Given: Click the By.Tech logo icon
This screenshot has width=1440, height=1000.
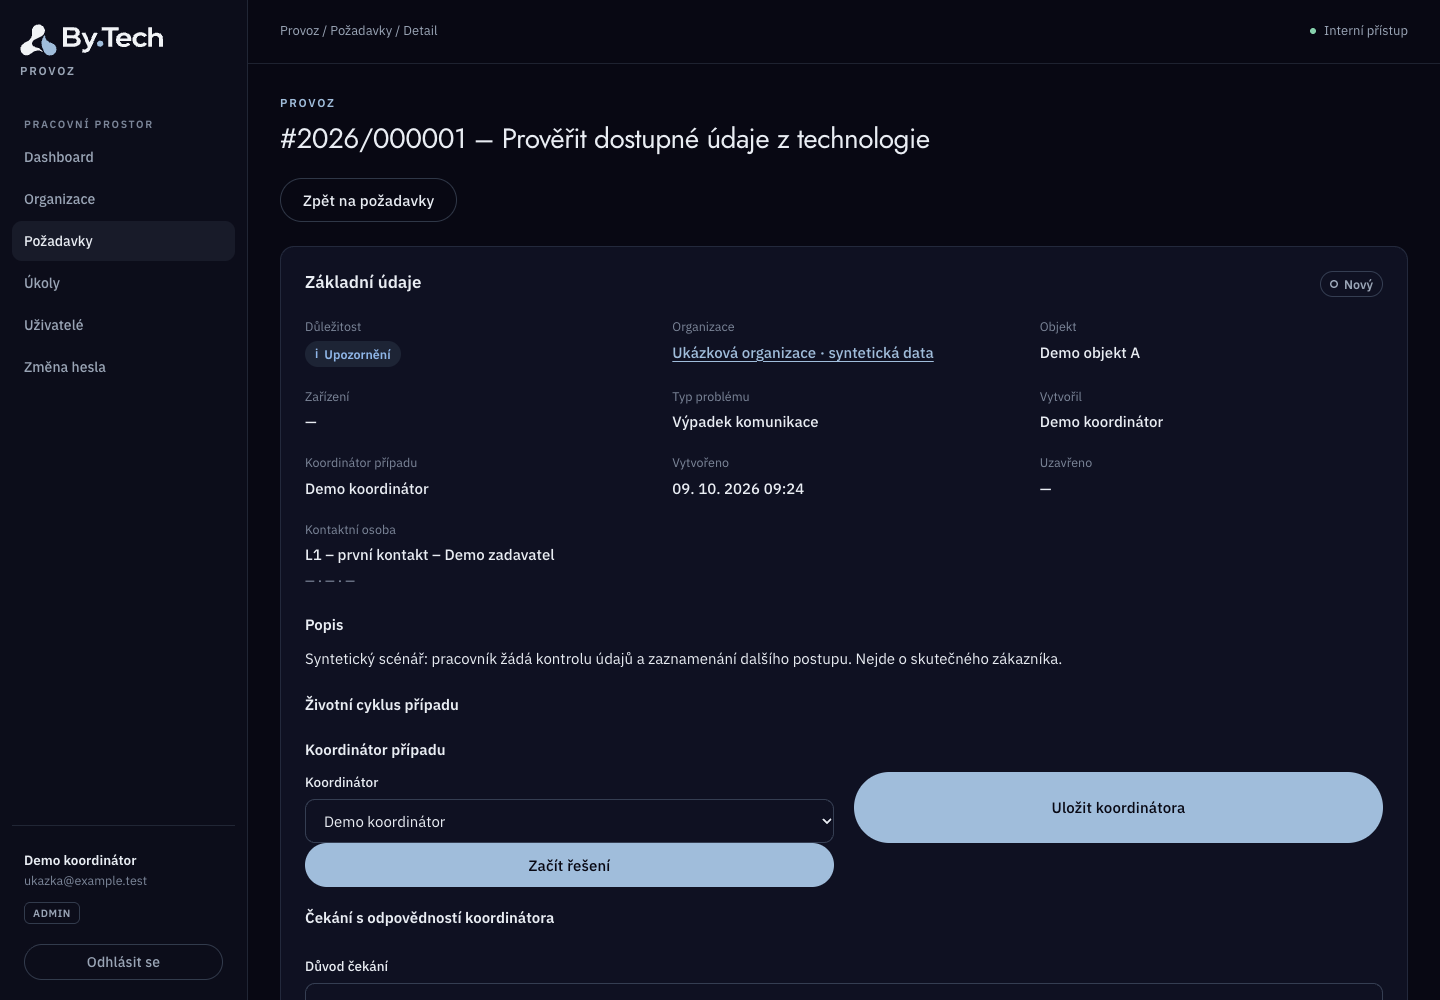Looking at the screenshot, I should tap(38, 40).
